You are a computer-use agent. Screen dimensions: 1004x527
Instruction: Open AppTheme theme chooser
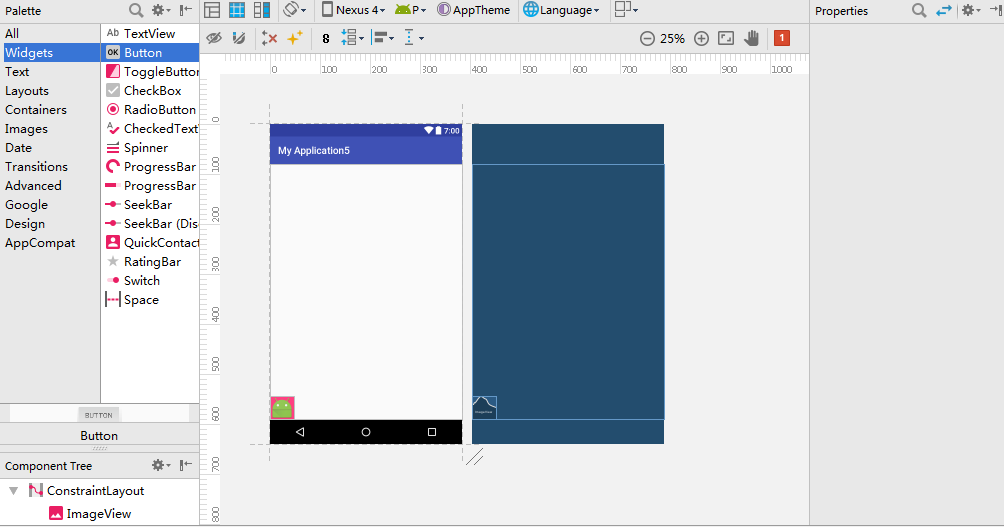click(x=474, y=10)
